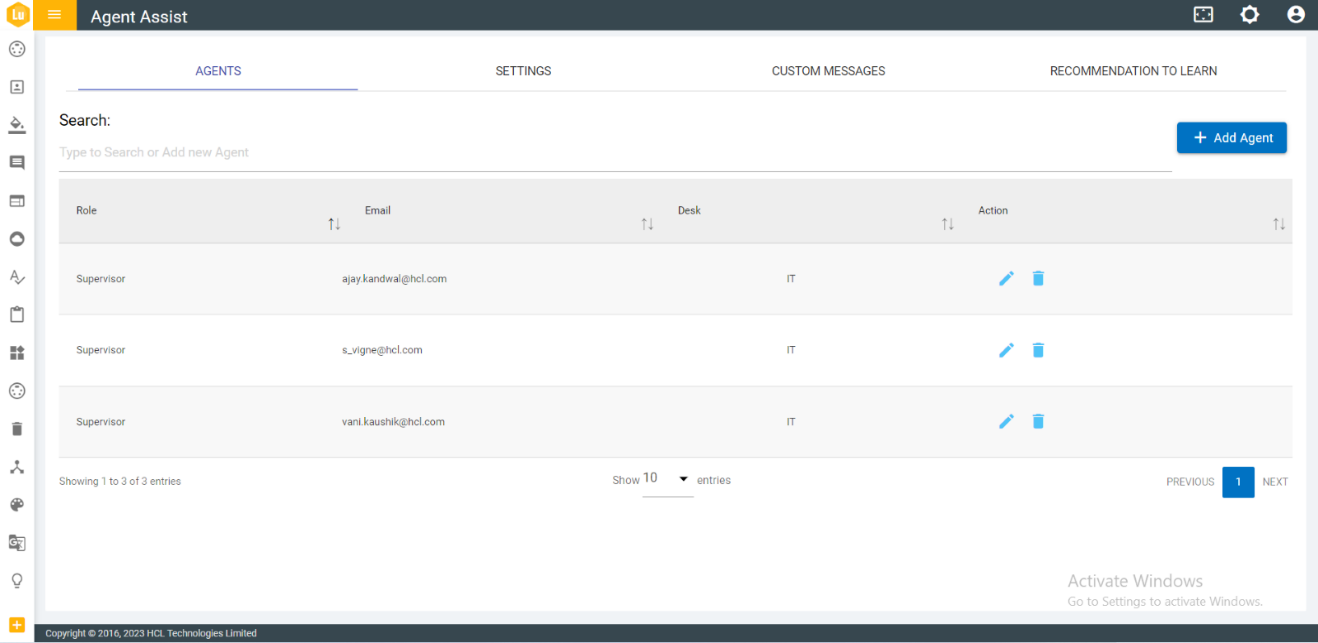Click the Desk column header

[x=689, y=210]
